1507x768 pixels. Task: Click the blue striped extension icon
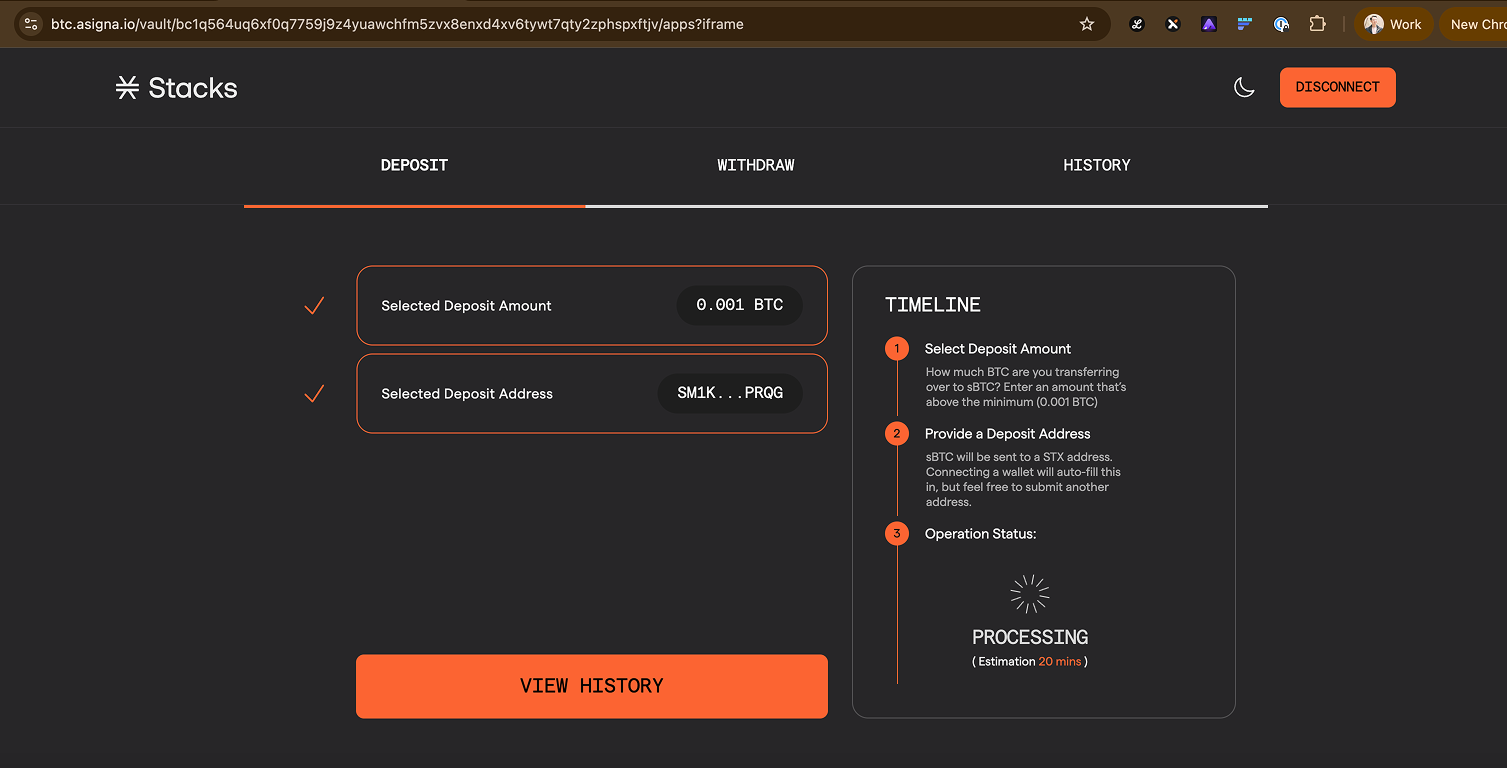click(x=1245, y=24)
